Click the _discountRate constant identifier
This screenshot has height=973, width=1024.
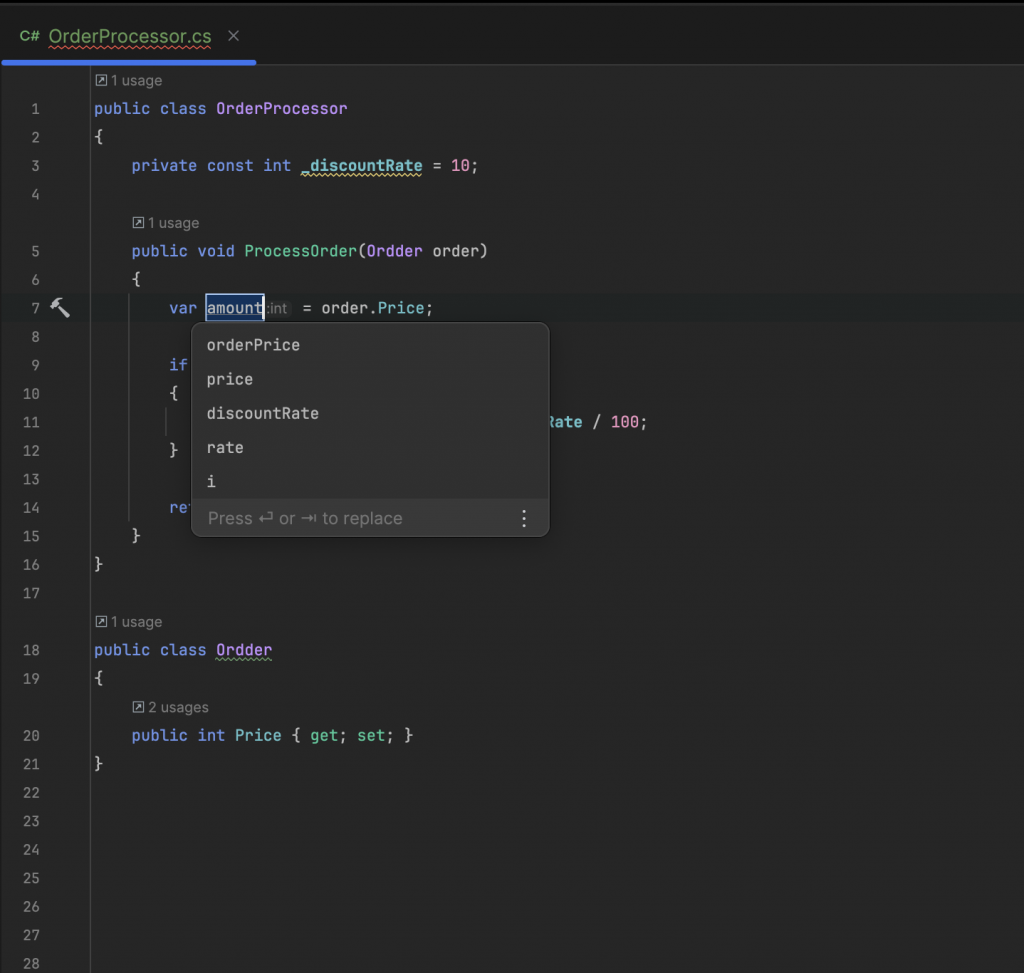coord(361,166)
